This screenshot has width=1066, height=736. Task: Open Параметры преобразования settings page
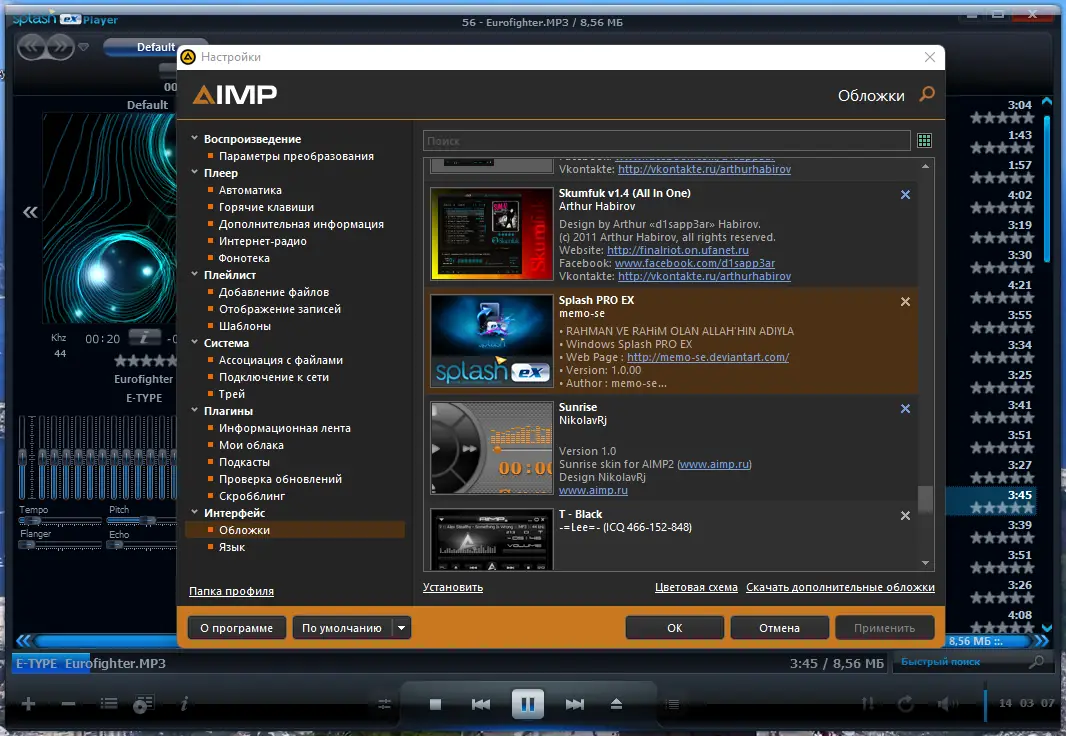pos(296,156)
